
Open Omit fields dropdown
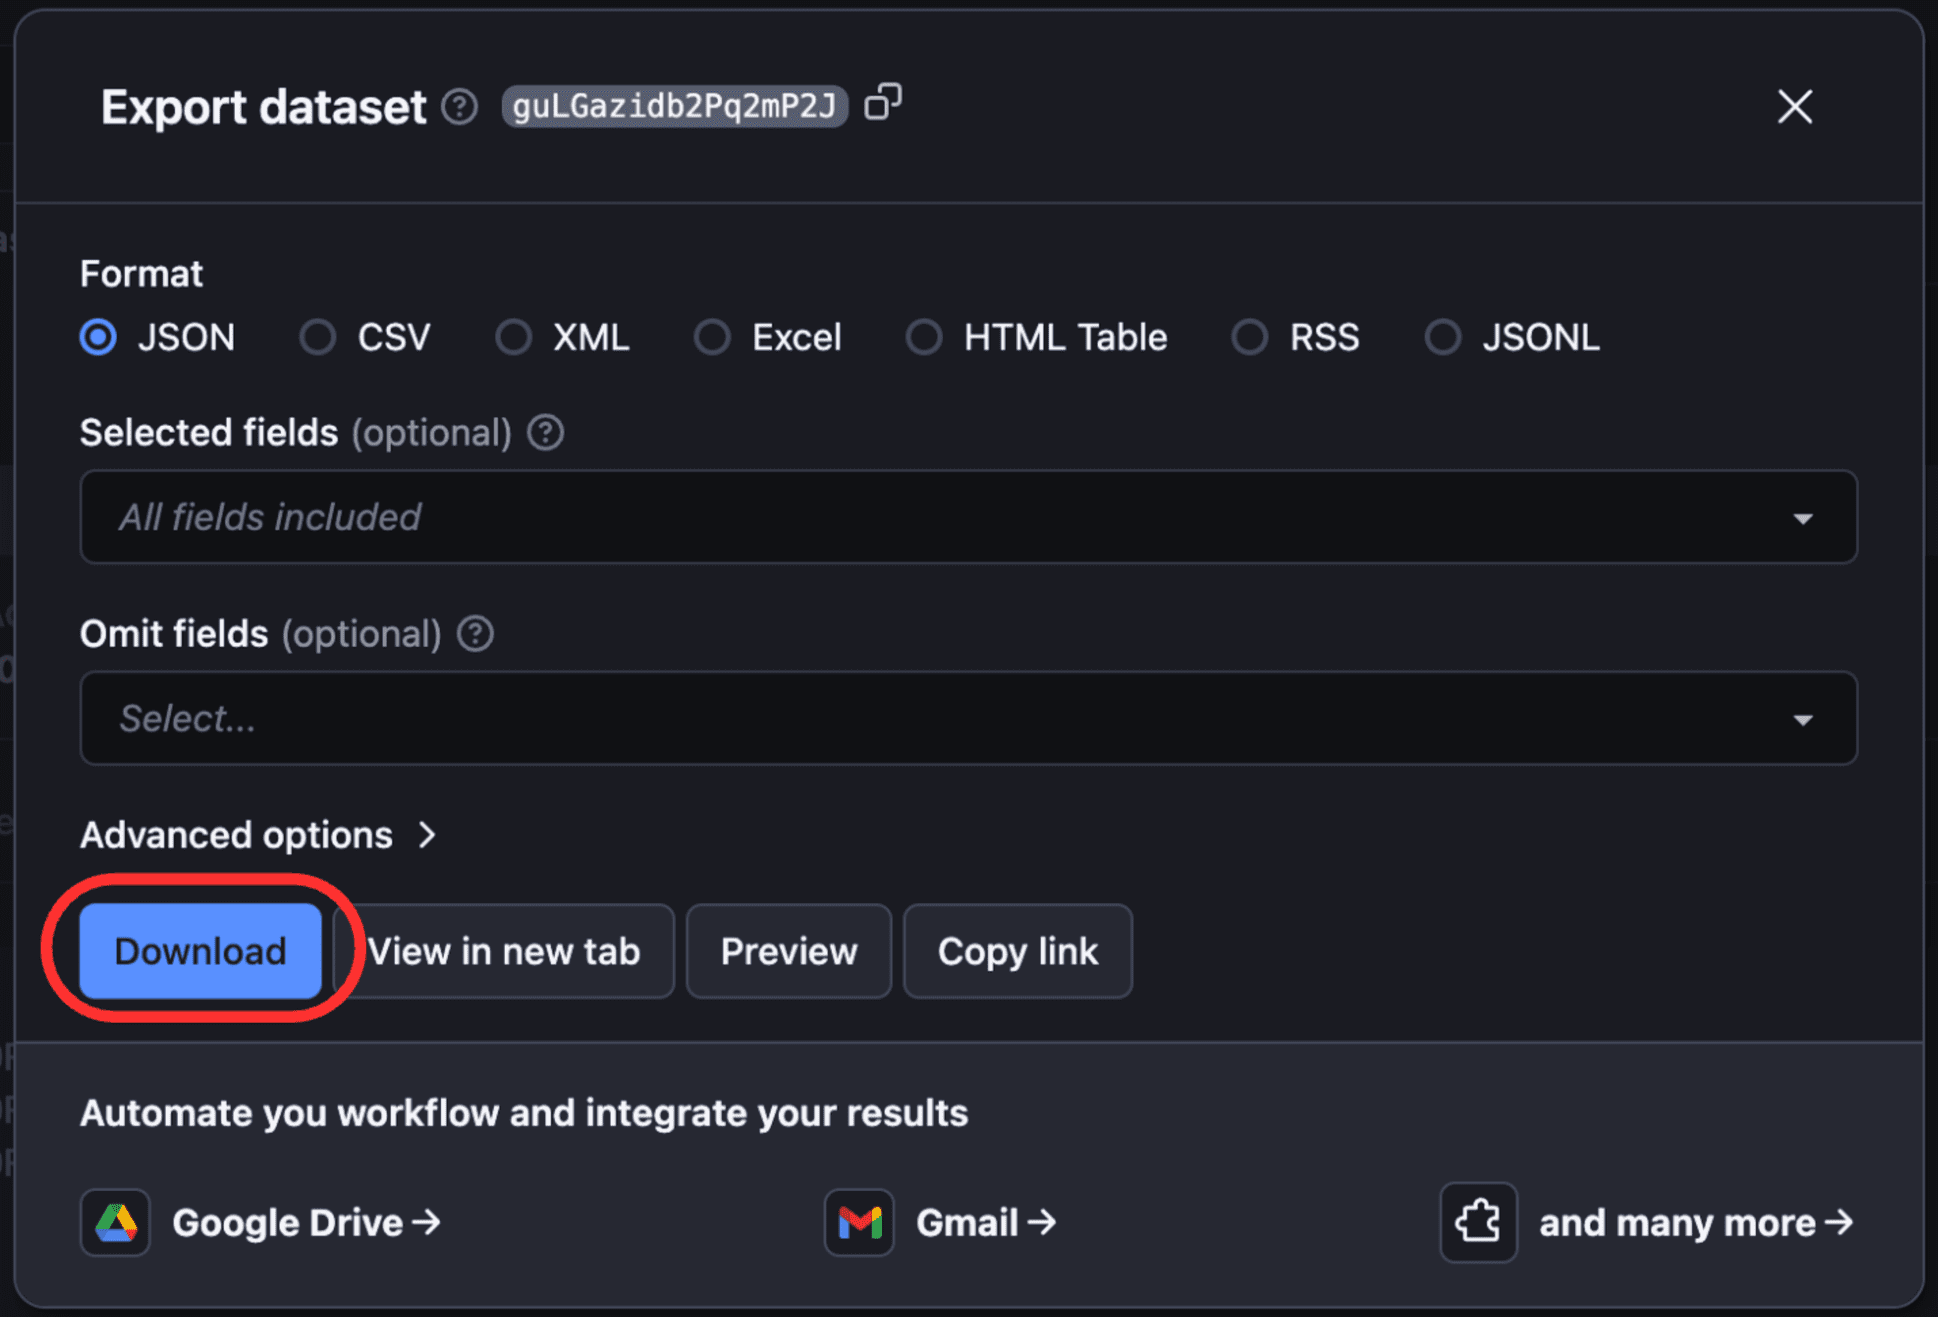(x=970, y=719)
